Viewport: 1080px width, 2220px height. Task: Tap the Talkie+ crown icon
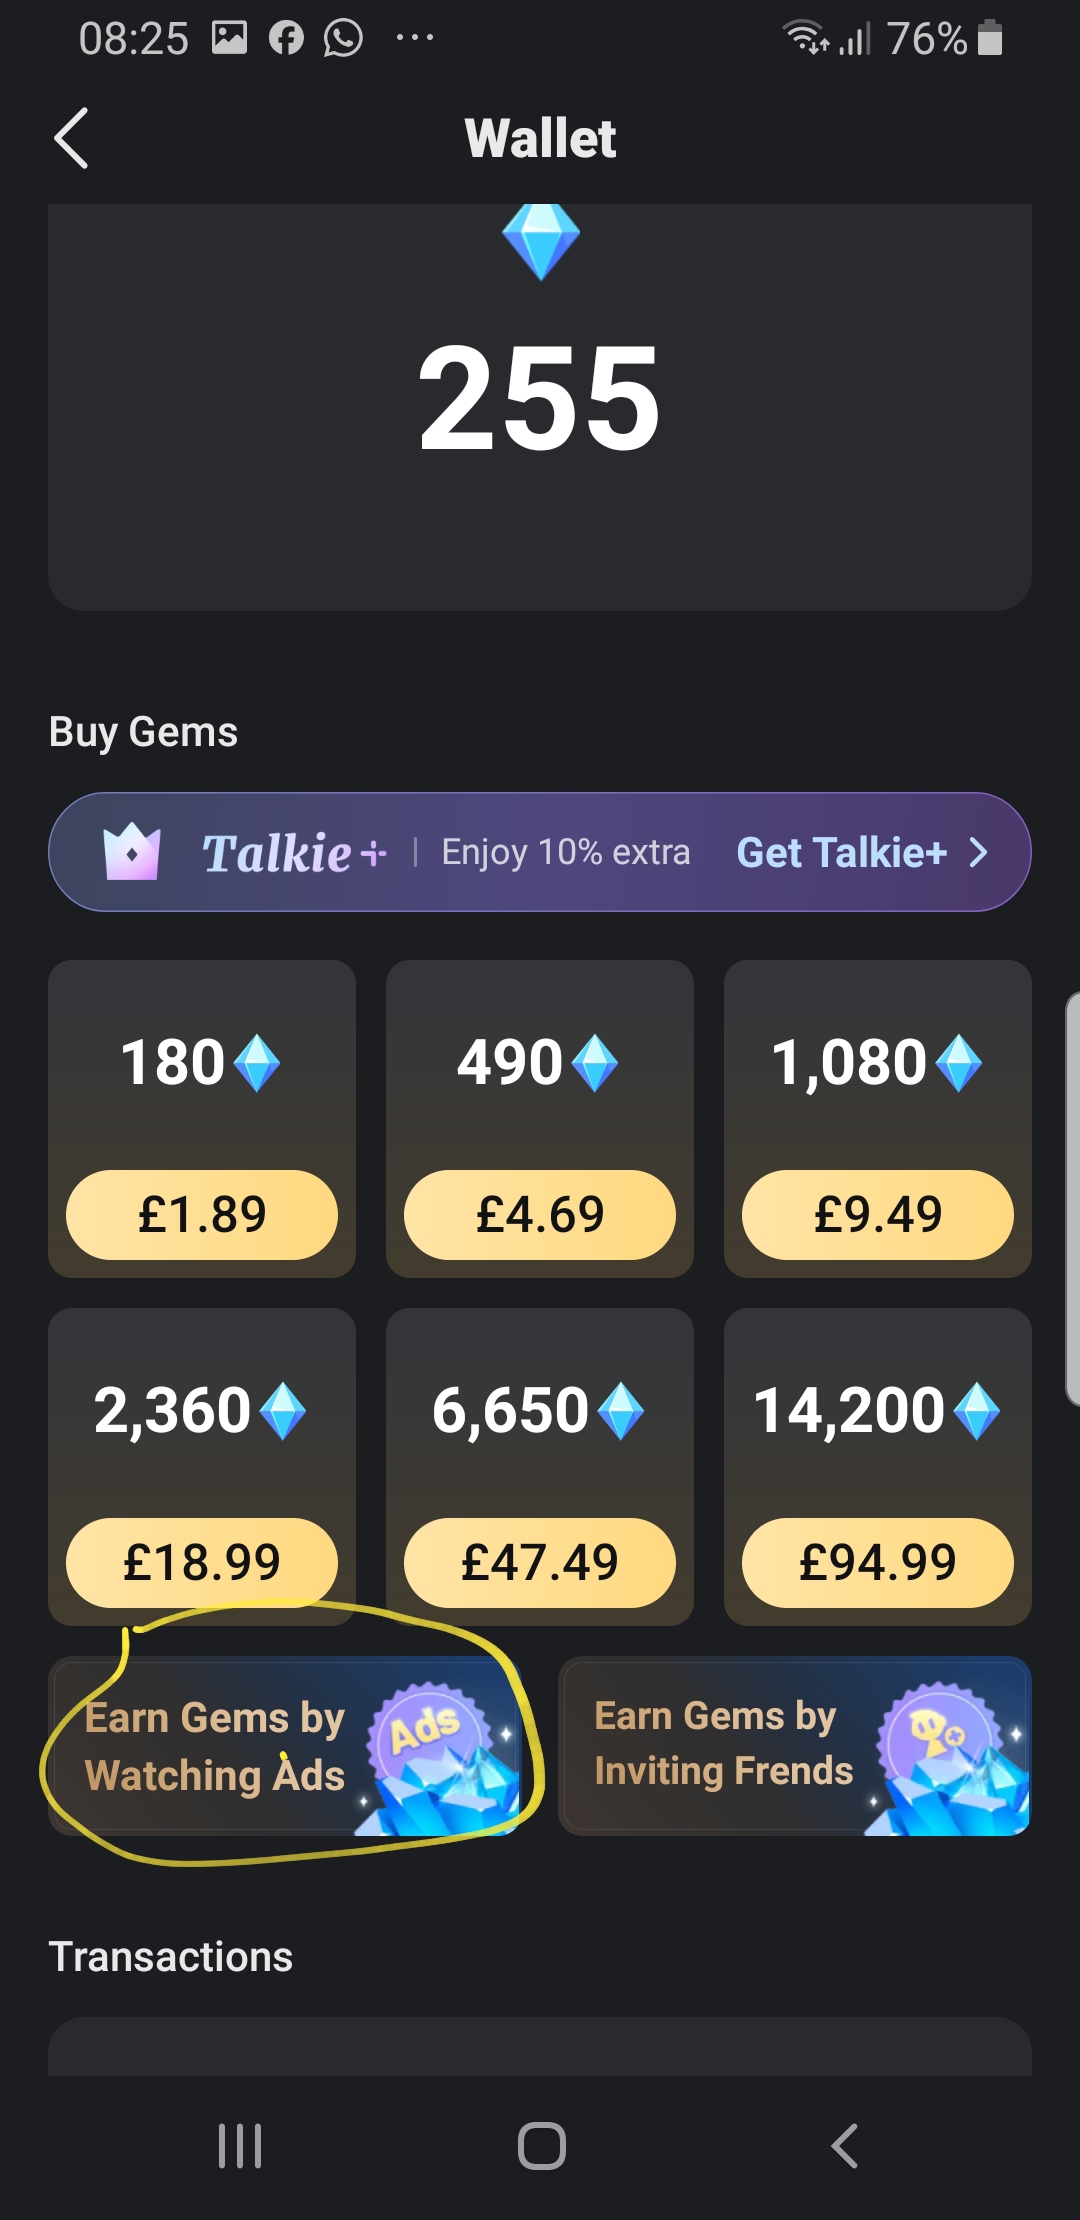tap(132, 853)
